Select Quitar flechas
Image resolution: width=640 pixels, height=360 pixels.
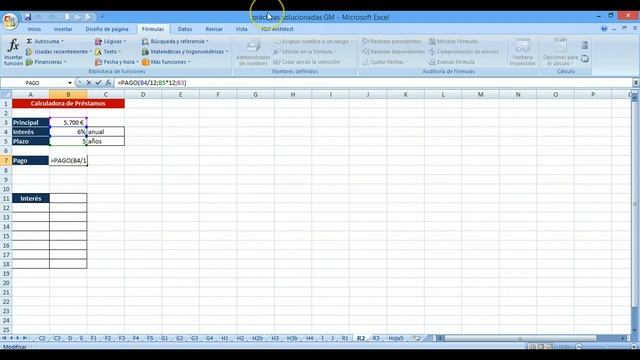385,62
